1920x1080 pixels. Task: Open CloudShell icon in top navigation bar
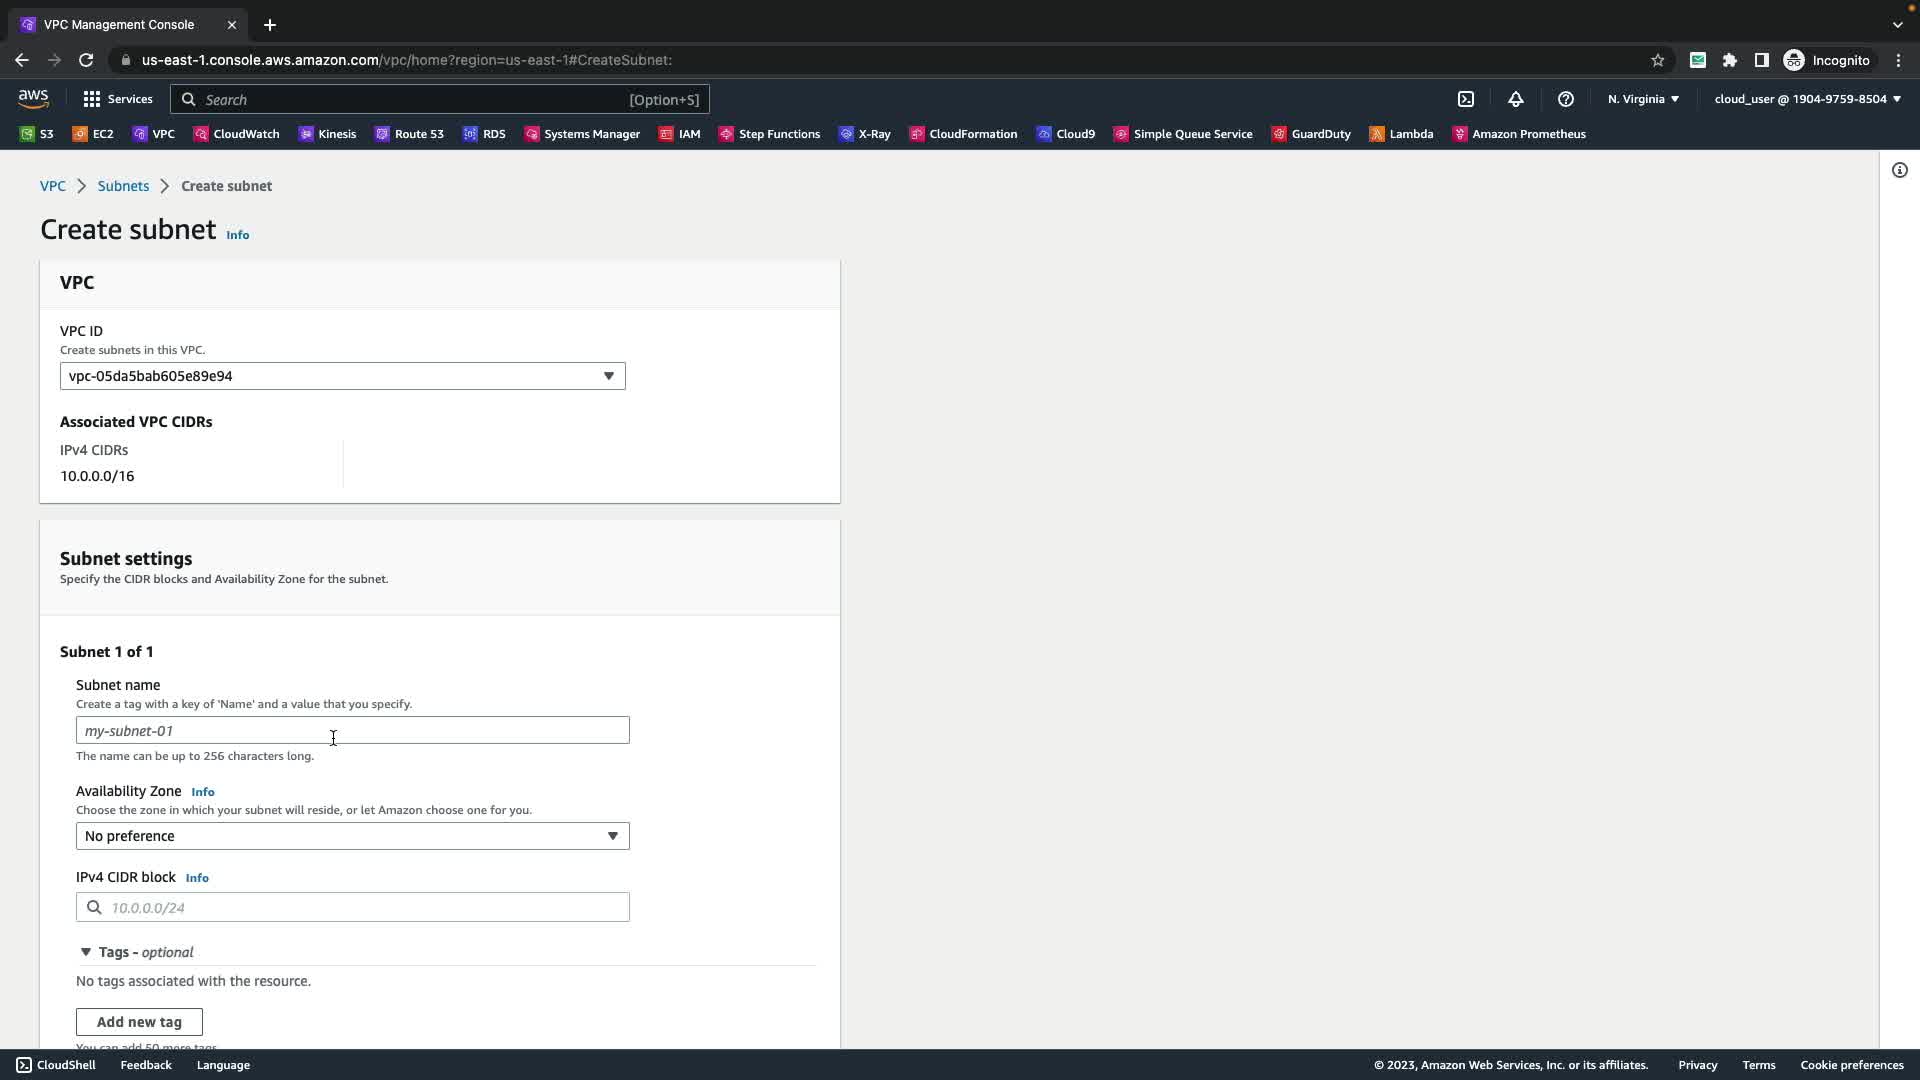click(x=1466, y=99)
